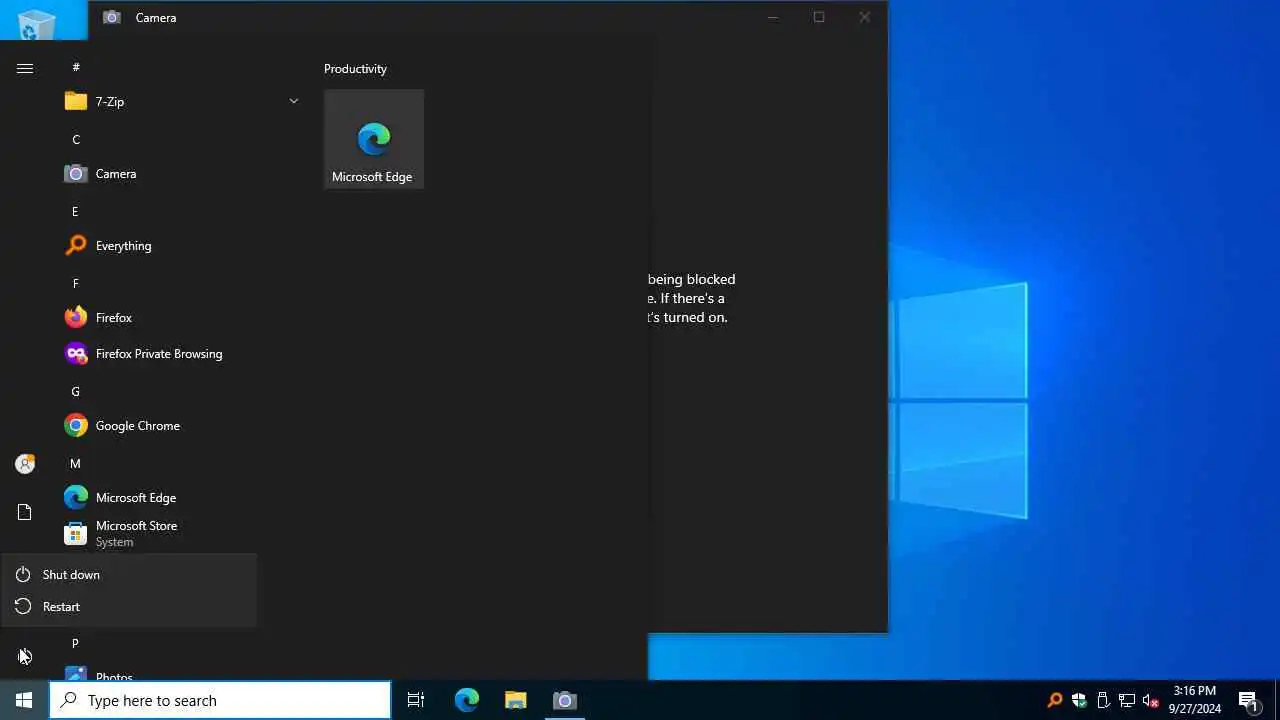Jump to the letter P section header
This screenshot has width=1280, height=720.
tap(75, 644)
